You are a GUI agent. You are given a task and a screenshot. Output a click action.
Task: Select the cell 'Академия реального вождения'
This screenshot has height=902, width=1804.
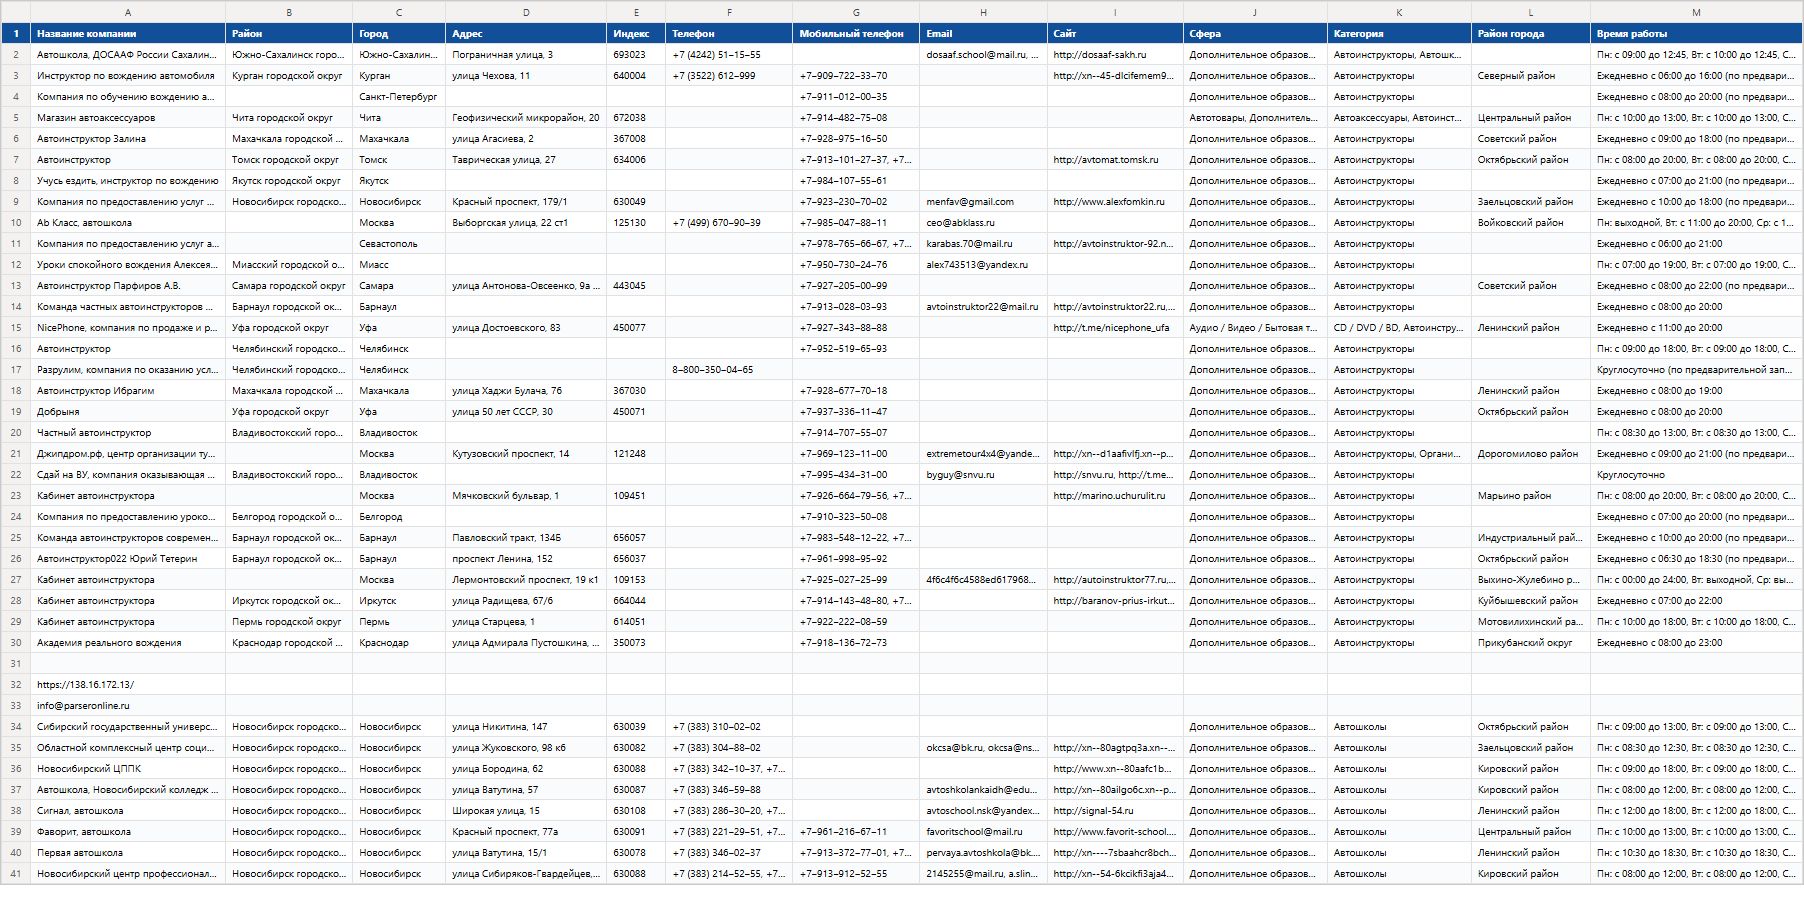click(x=128, y=643)
